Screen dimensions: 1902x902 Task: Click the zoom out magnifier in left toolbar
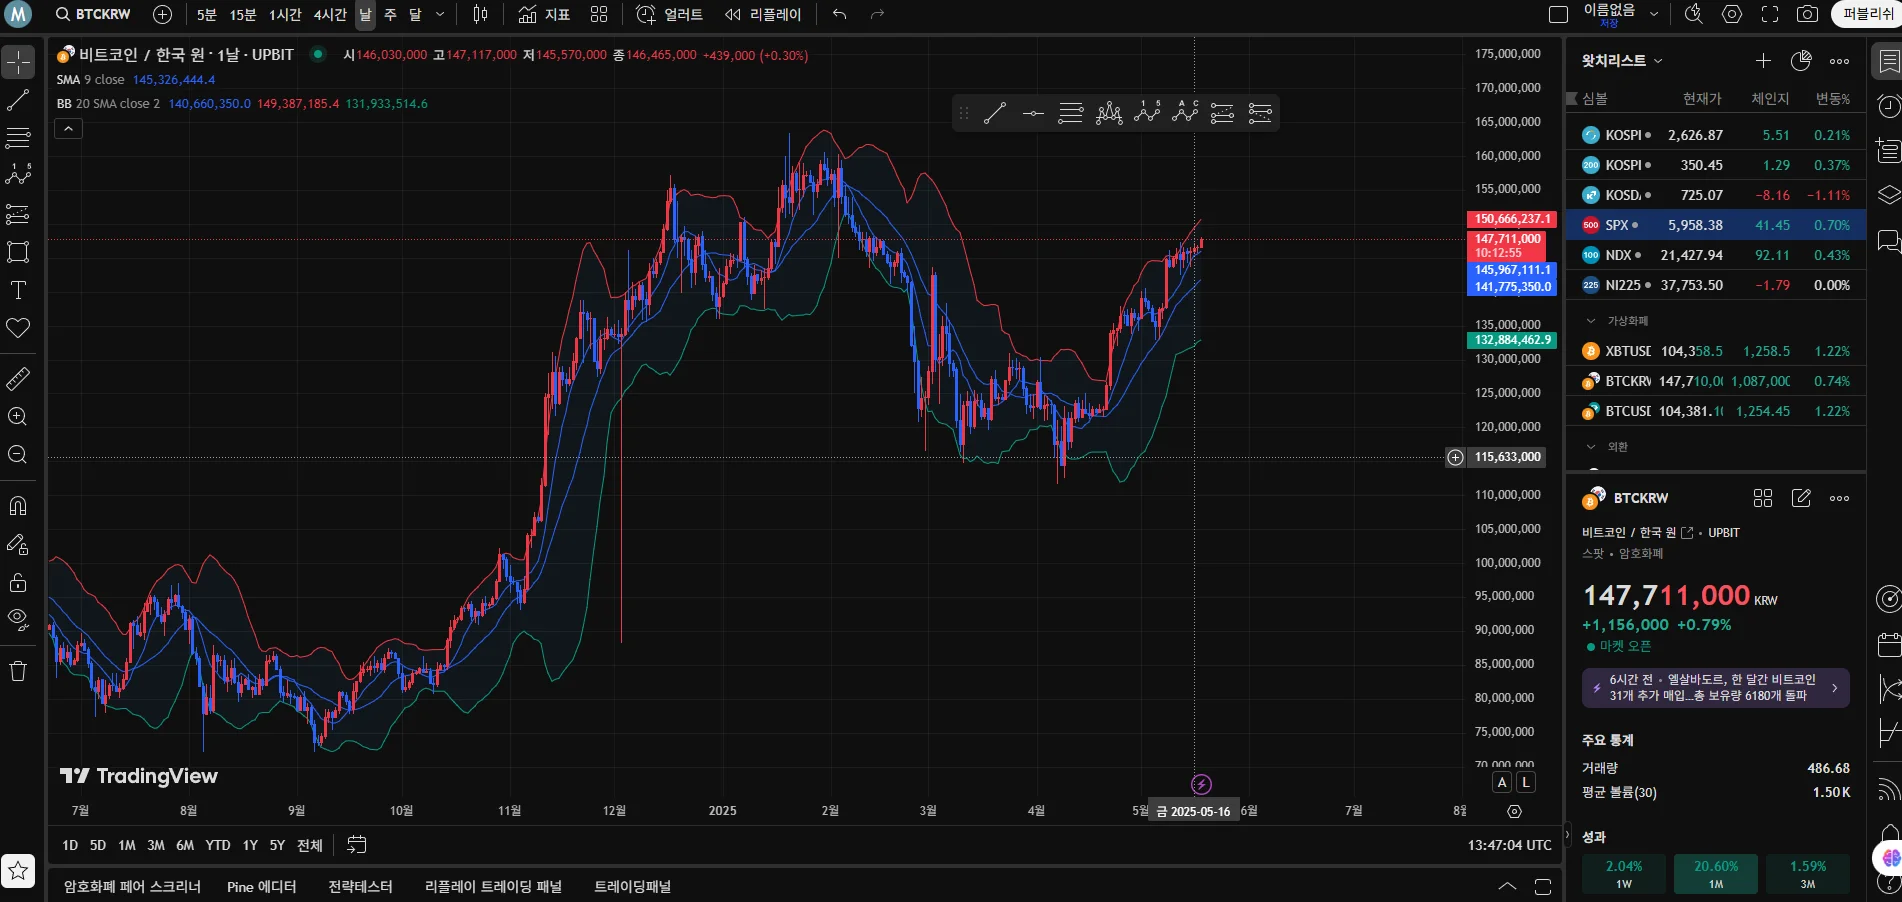pos(18,455)
